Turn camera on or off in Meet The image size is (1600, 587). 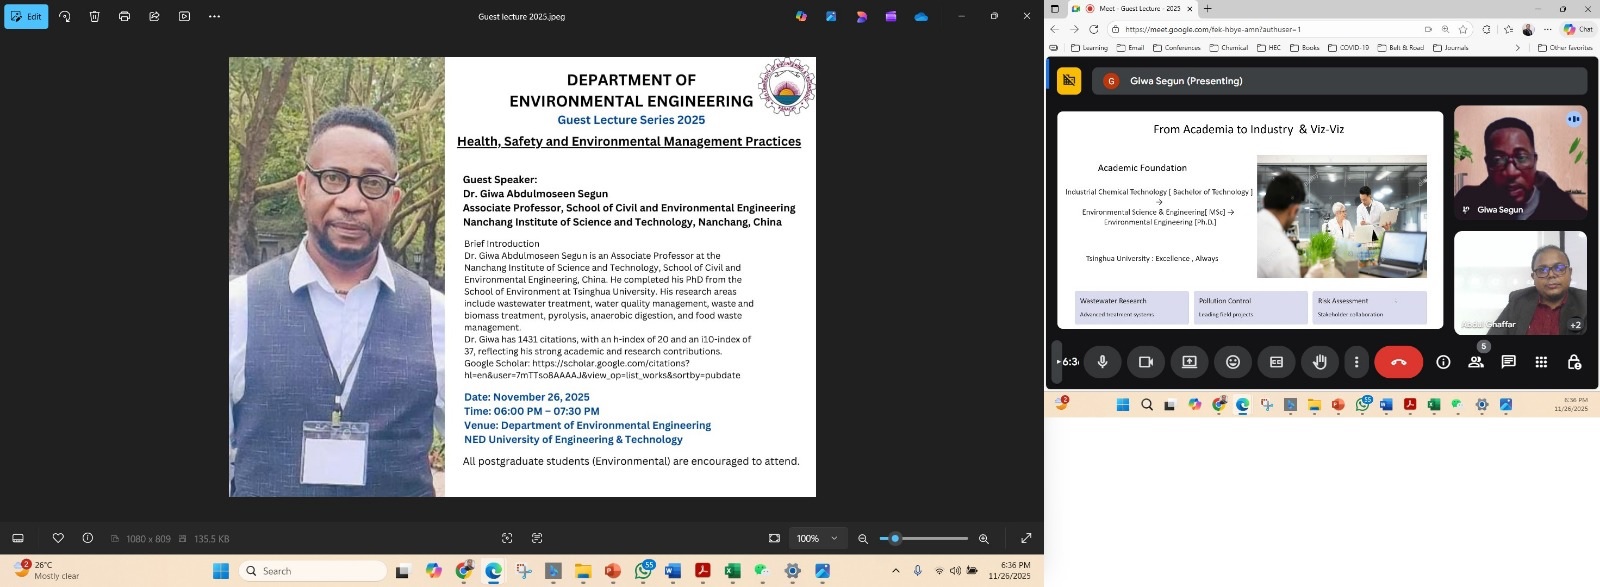1146,362
